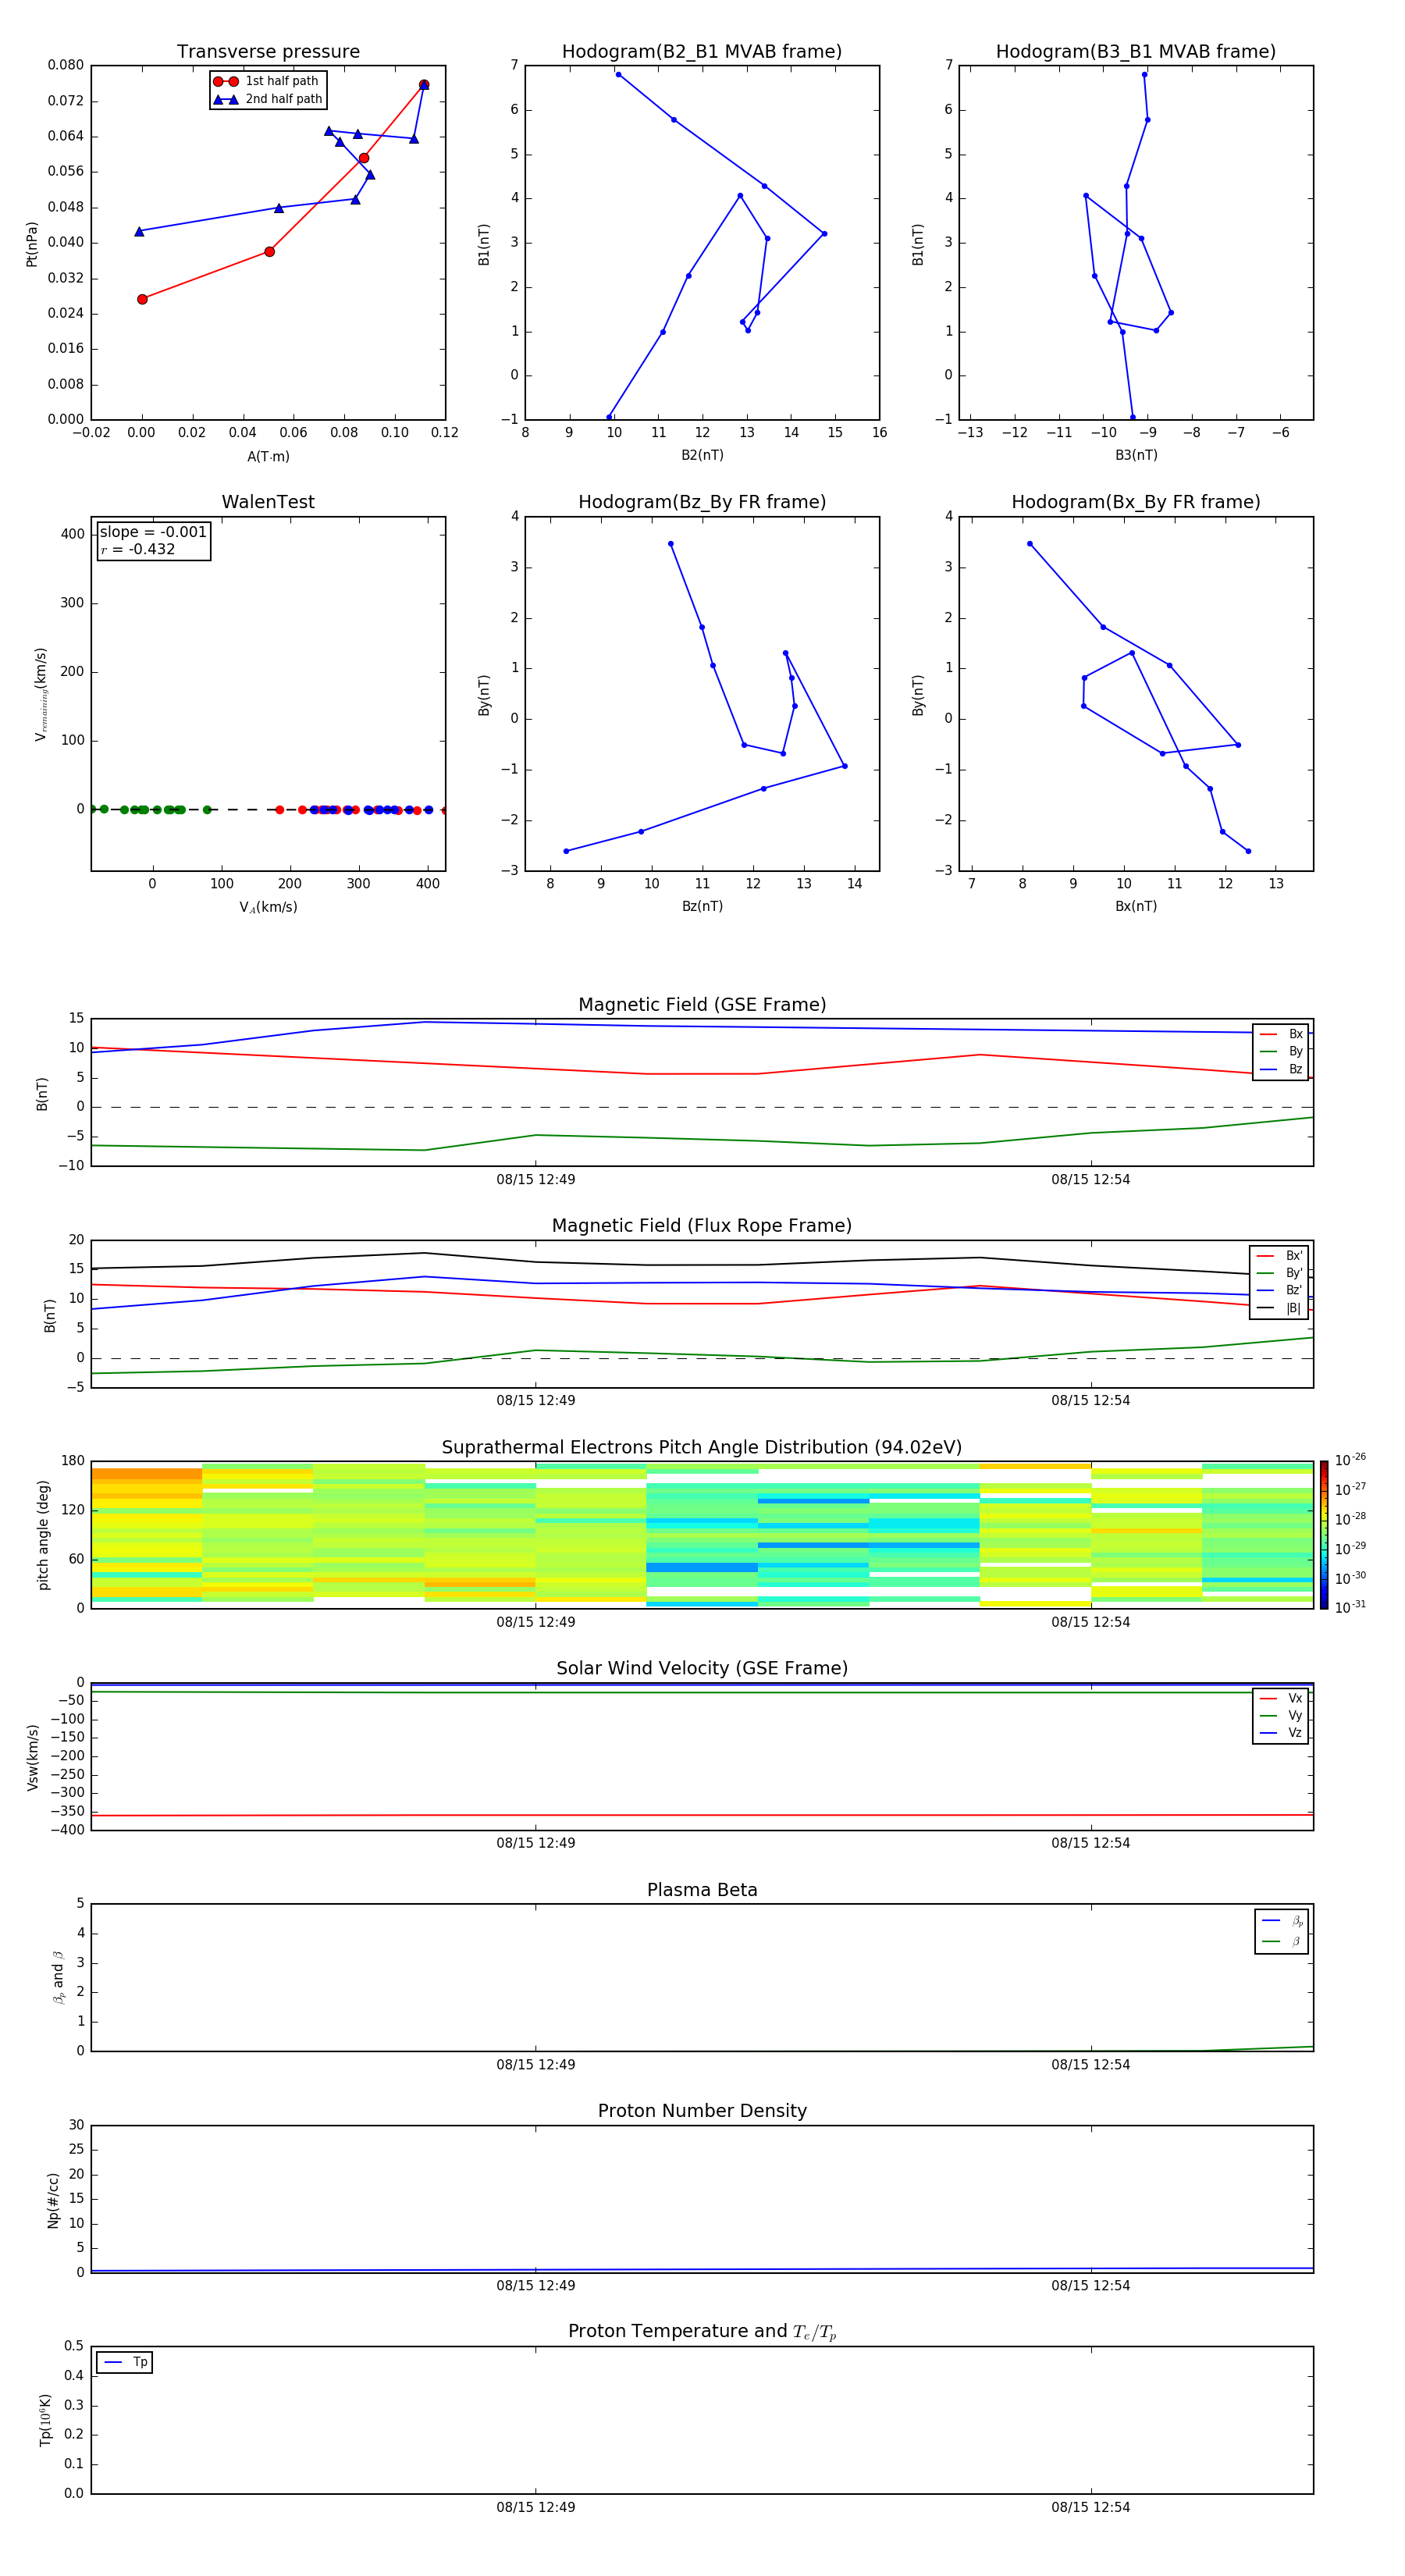Click 'Hodogram(B2_B1 MVAB frame)' title
The width and height of the screenshot is (1405, 2576).
702,51
